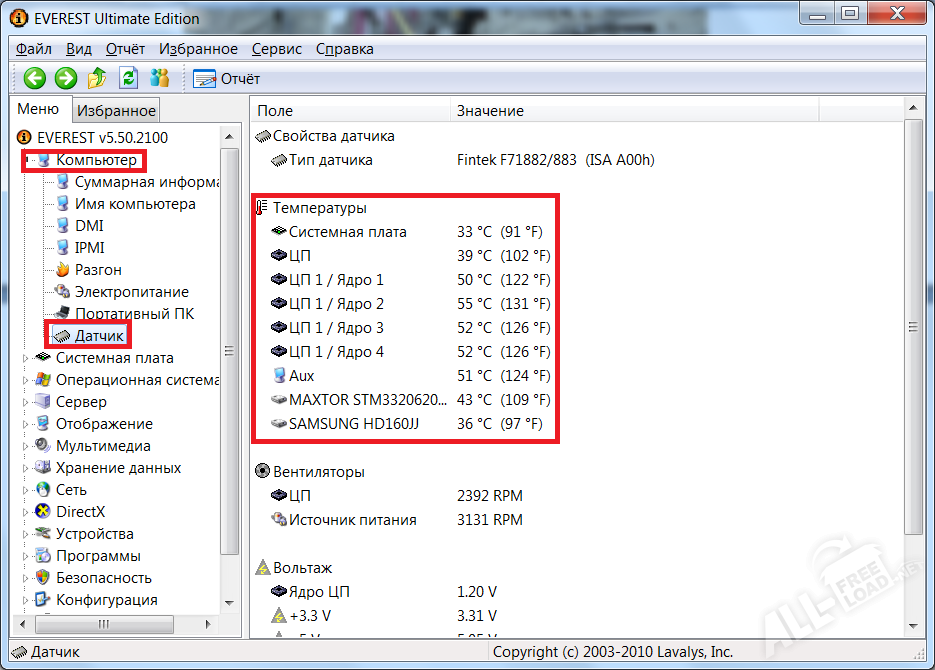Click the green Forward arrow icon
Image resolution: width=935 pixels, height=670 pixels.
[x=66, y=78]
